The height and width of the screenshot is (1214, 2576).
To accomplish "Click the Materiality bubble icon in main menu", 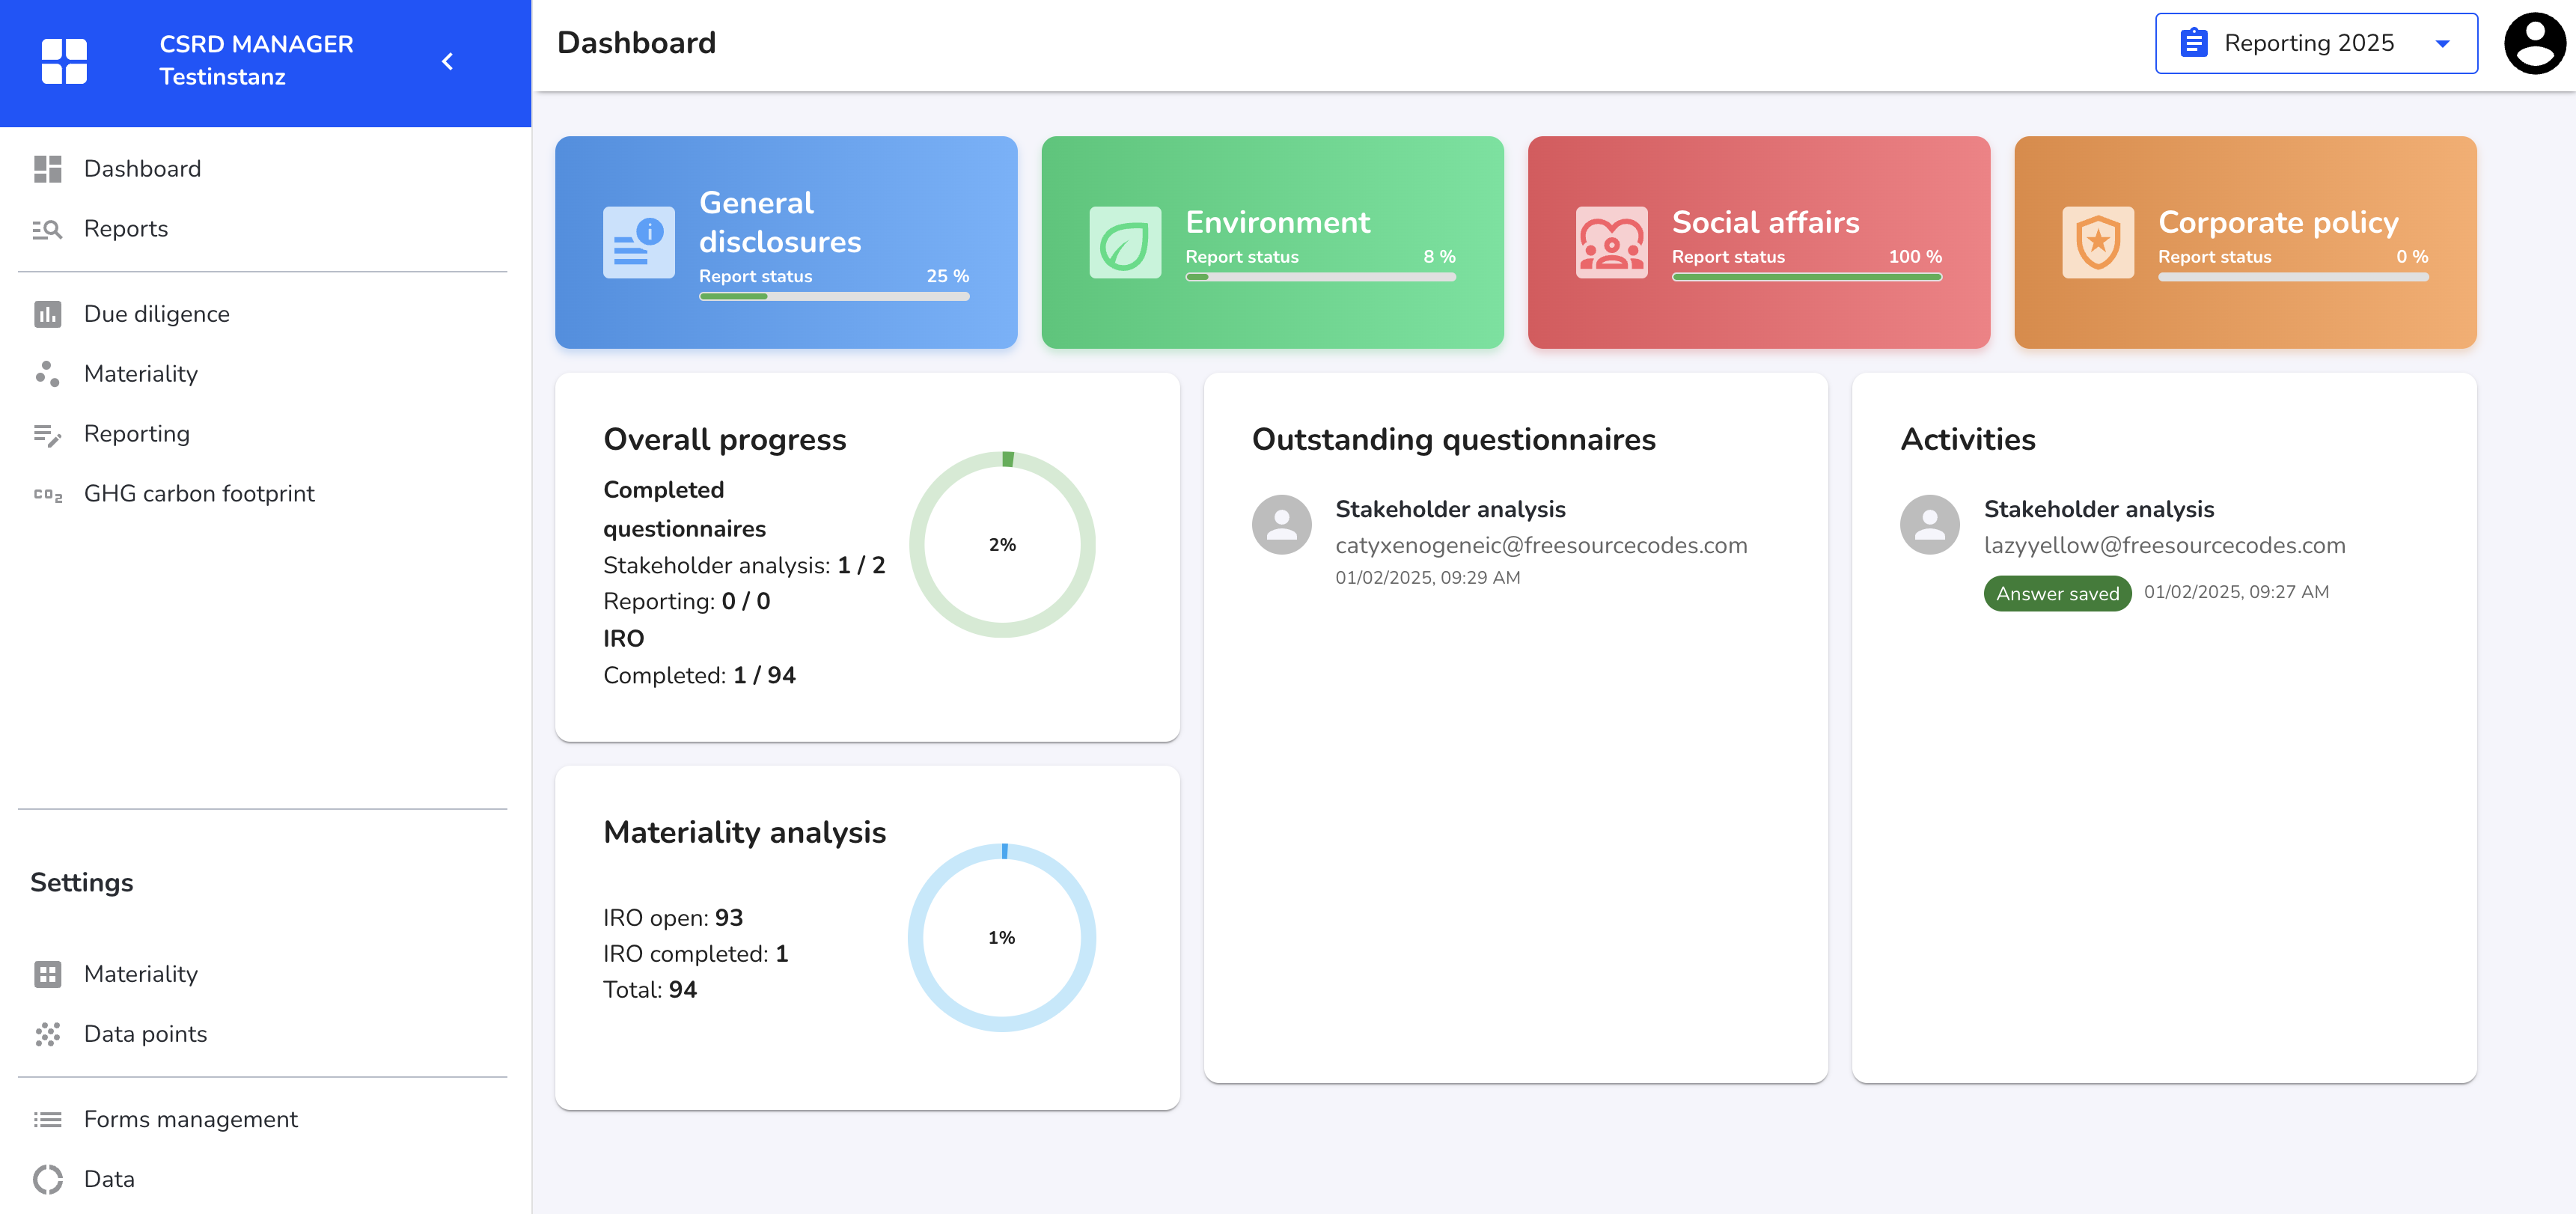I will click(x=47, y=374).
